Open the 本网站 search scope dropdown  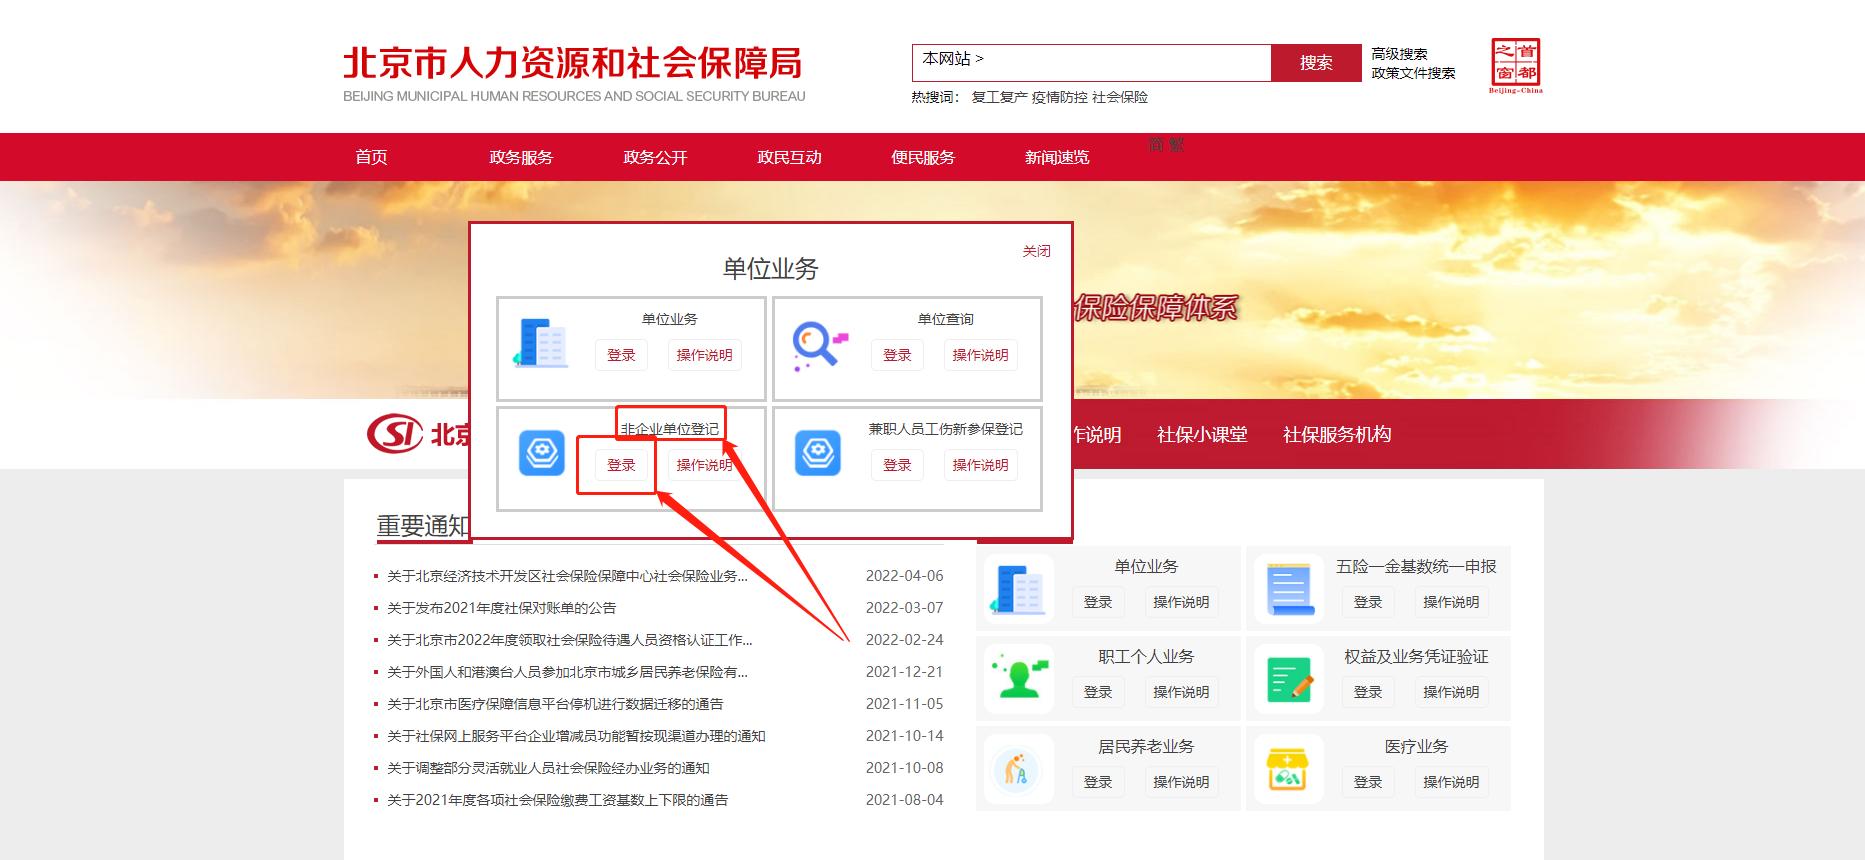pos(953,59)
